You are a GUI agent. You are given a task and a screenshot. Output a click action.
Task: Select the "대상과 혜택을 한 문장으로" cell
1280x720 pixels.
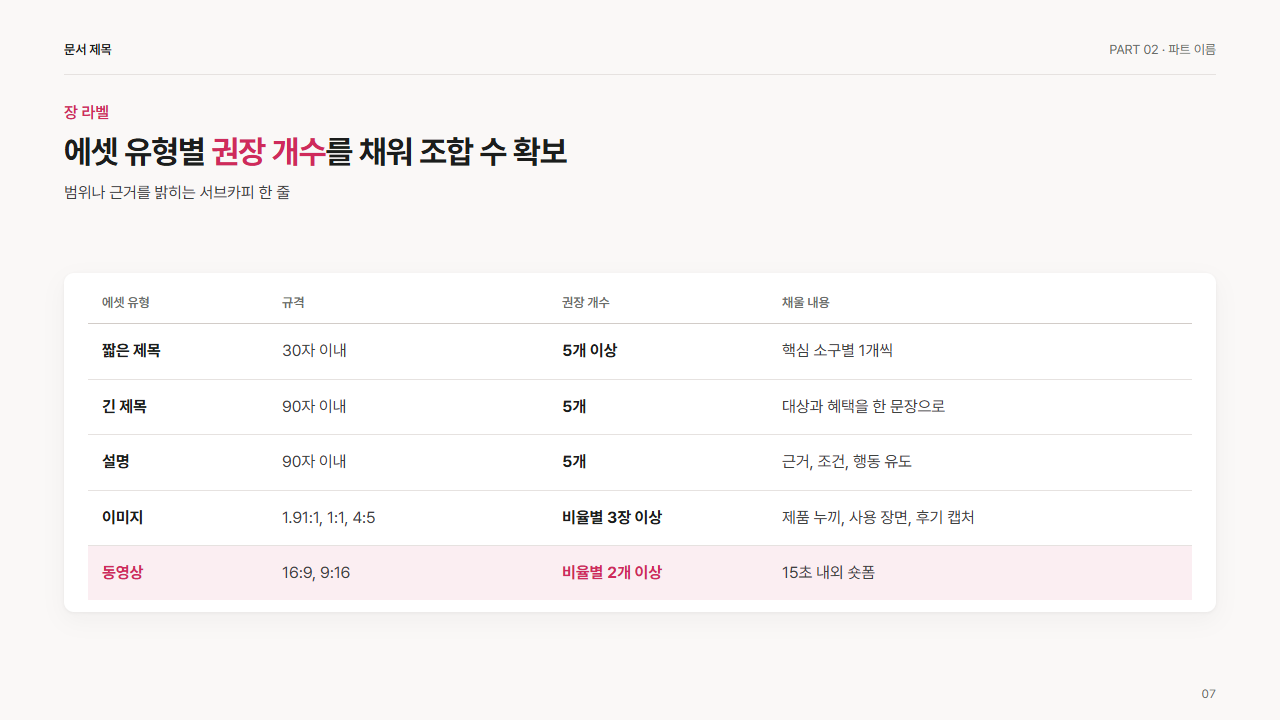[863, 407]
